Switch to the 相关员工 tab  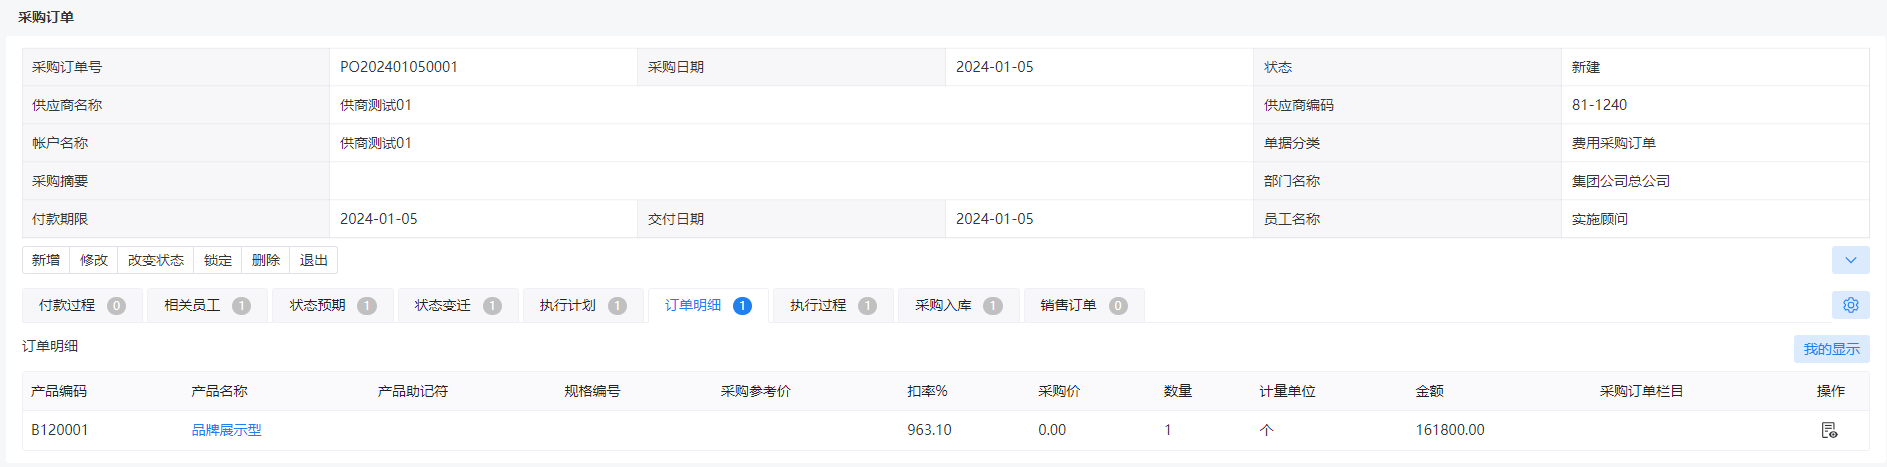[x=207, y=305]
